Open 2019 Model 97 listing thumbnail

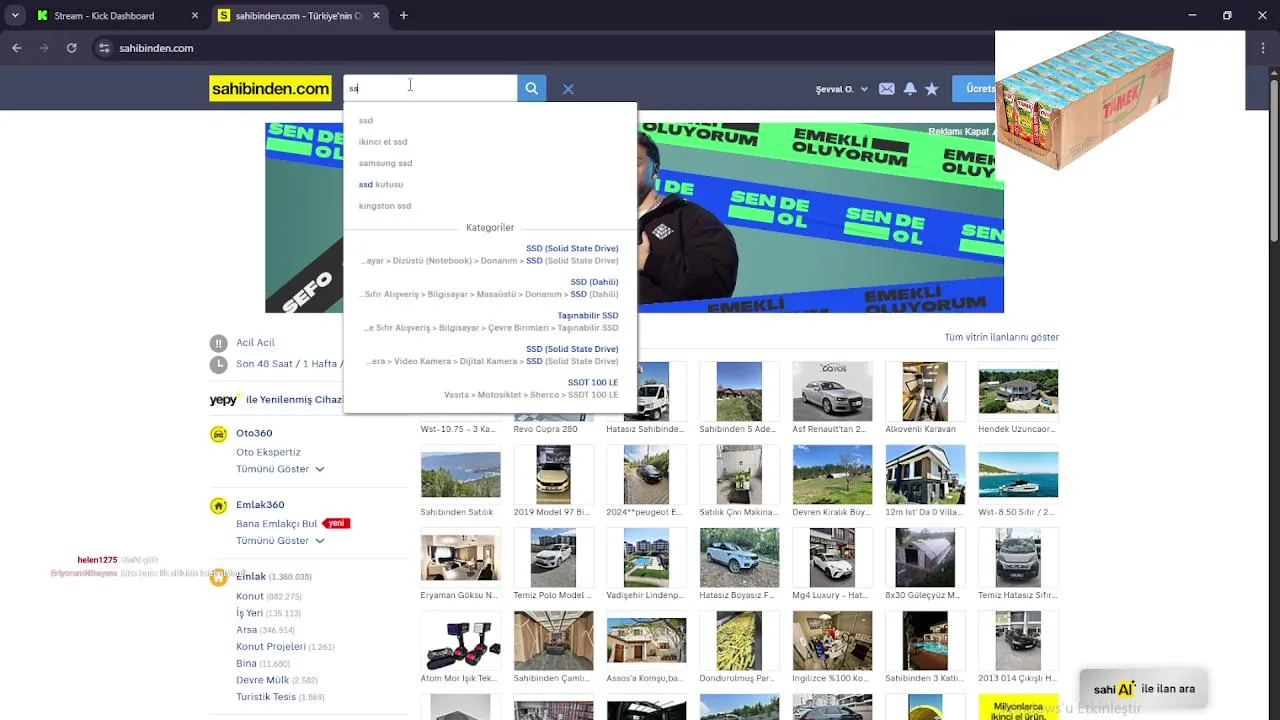coord(553,475)
